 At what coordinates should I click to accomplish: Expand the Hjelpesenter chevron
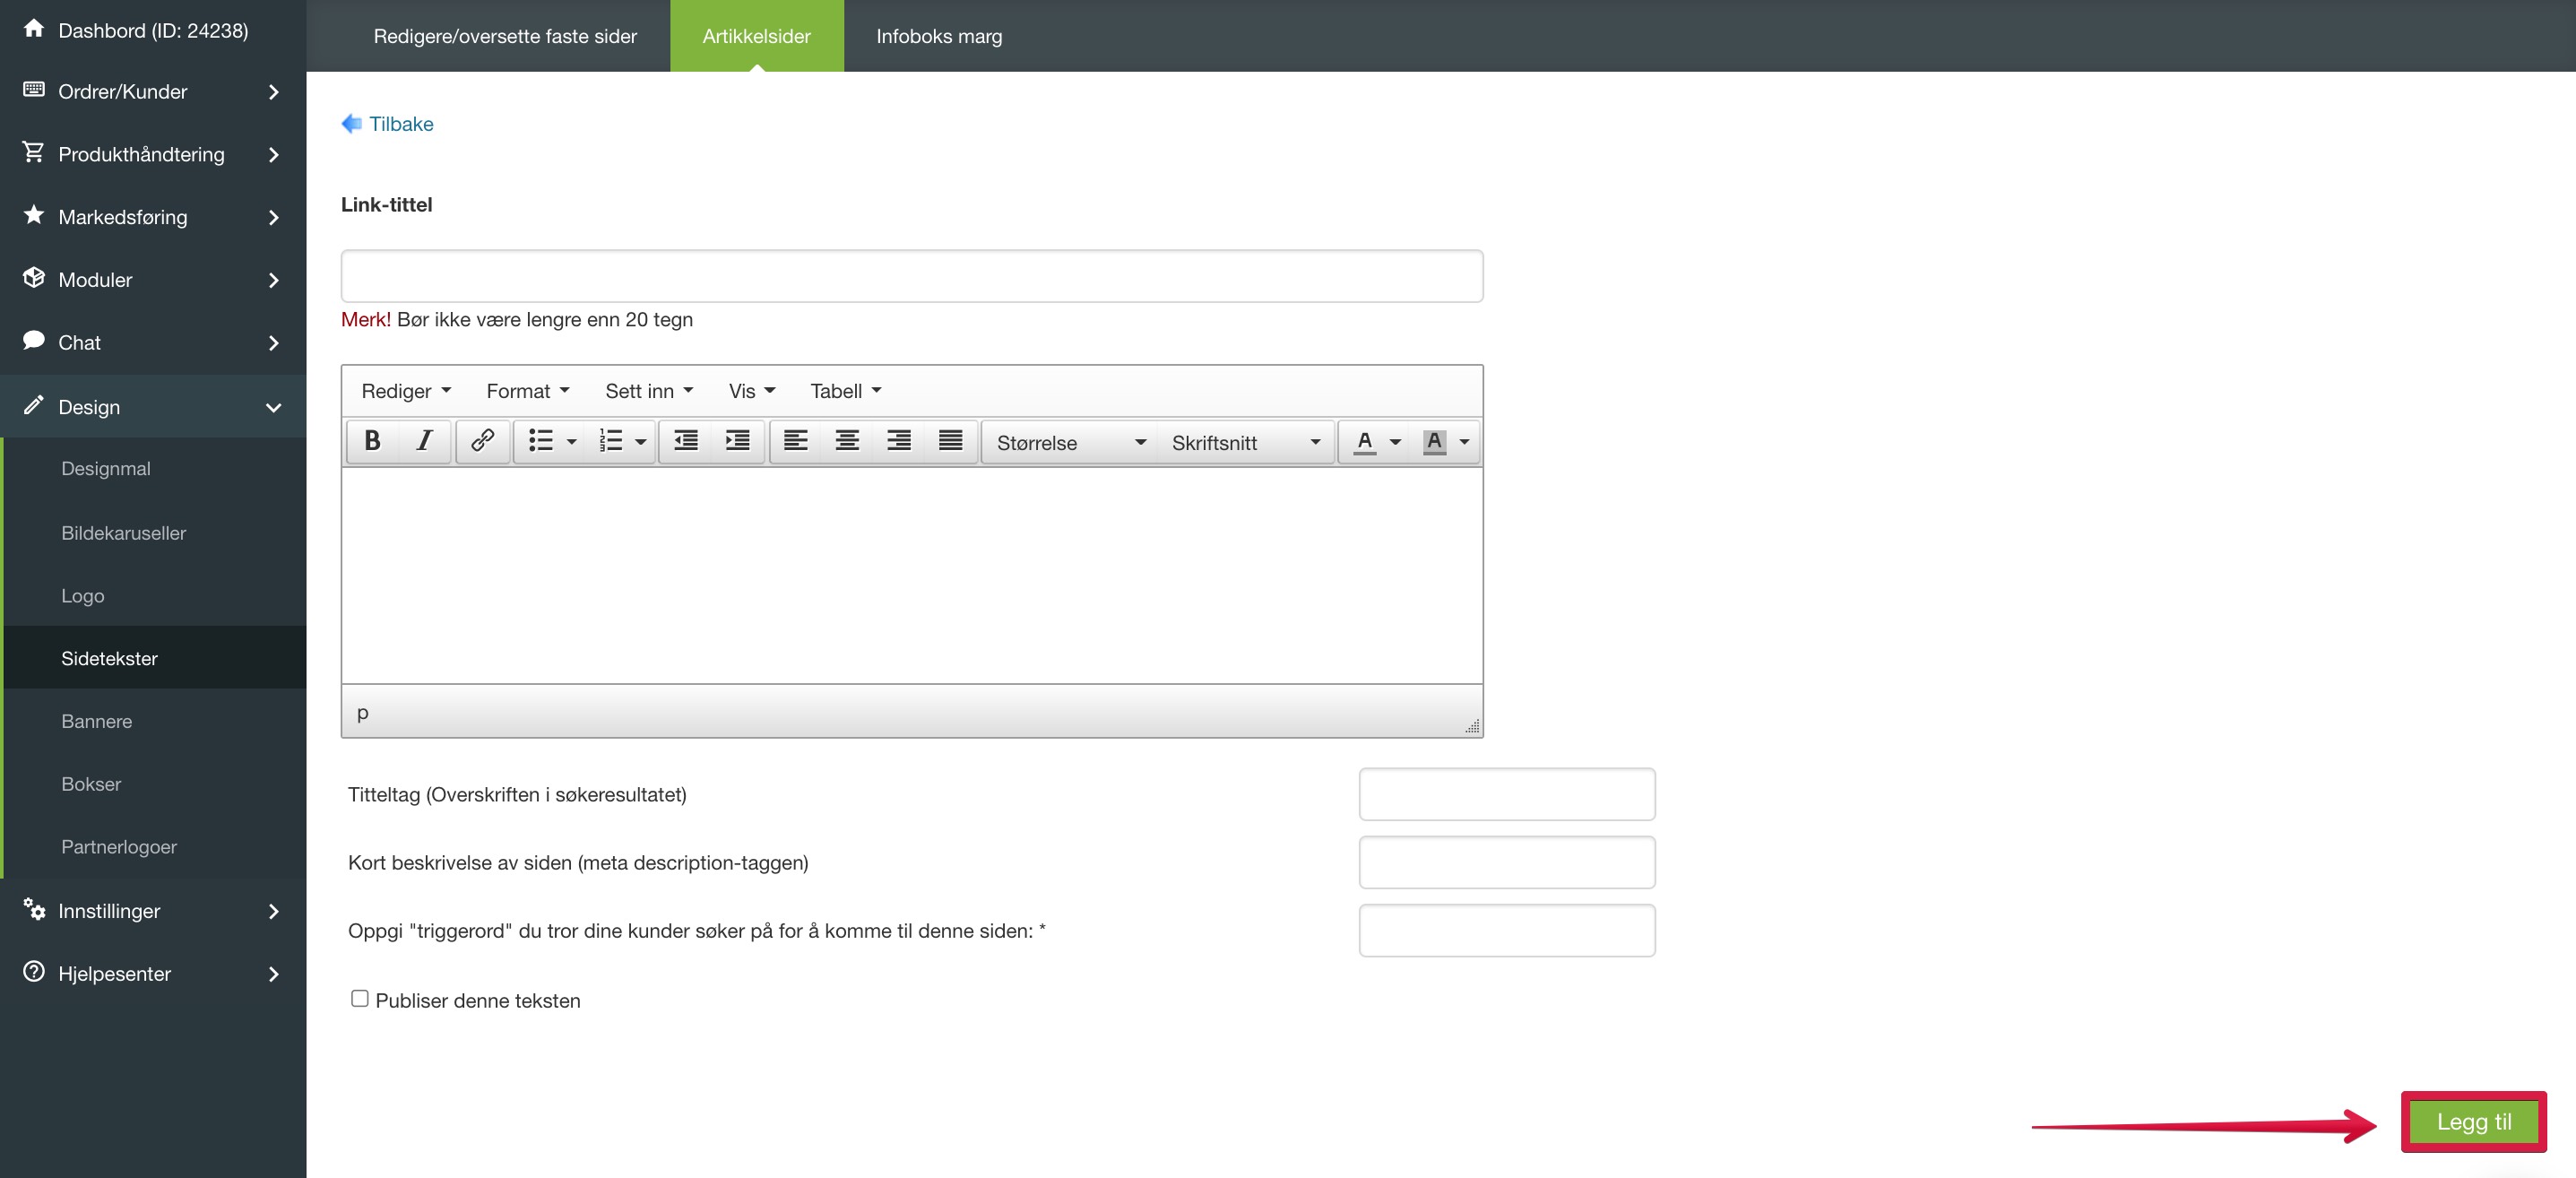tap(273, 974)
